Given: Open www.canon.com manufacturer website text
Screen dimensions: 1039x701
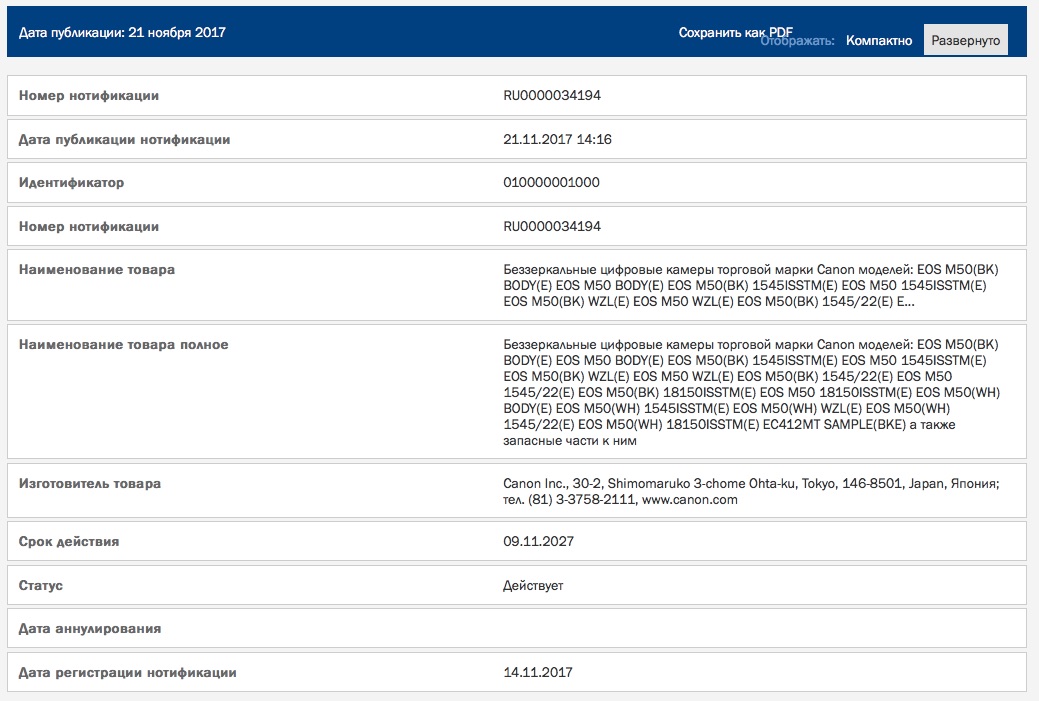Looking at the screenshot, I should pos(689,500).
